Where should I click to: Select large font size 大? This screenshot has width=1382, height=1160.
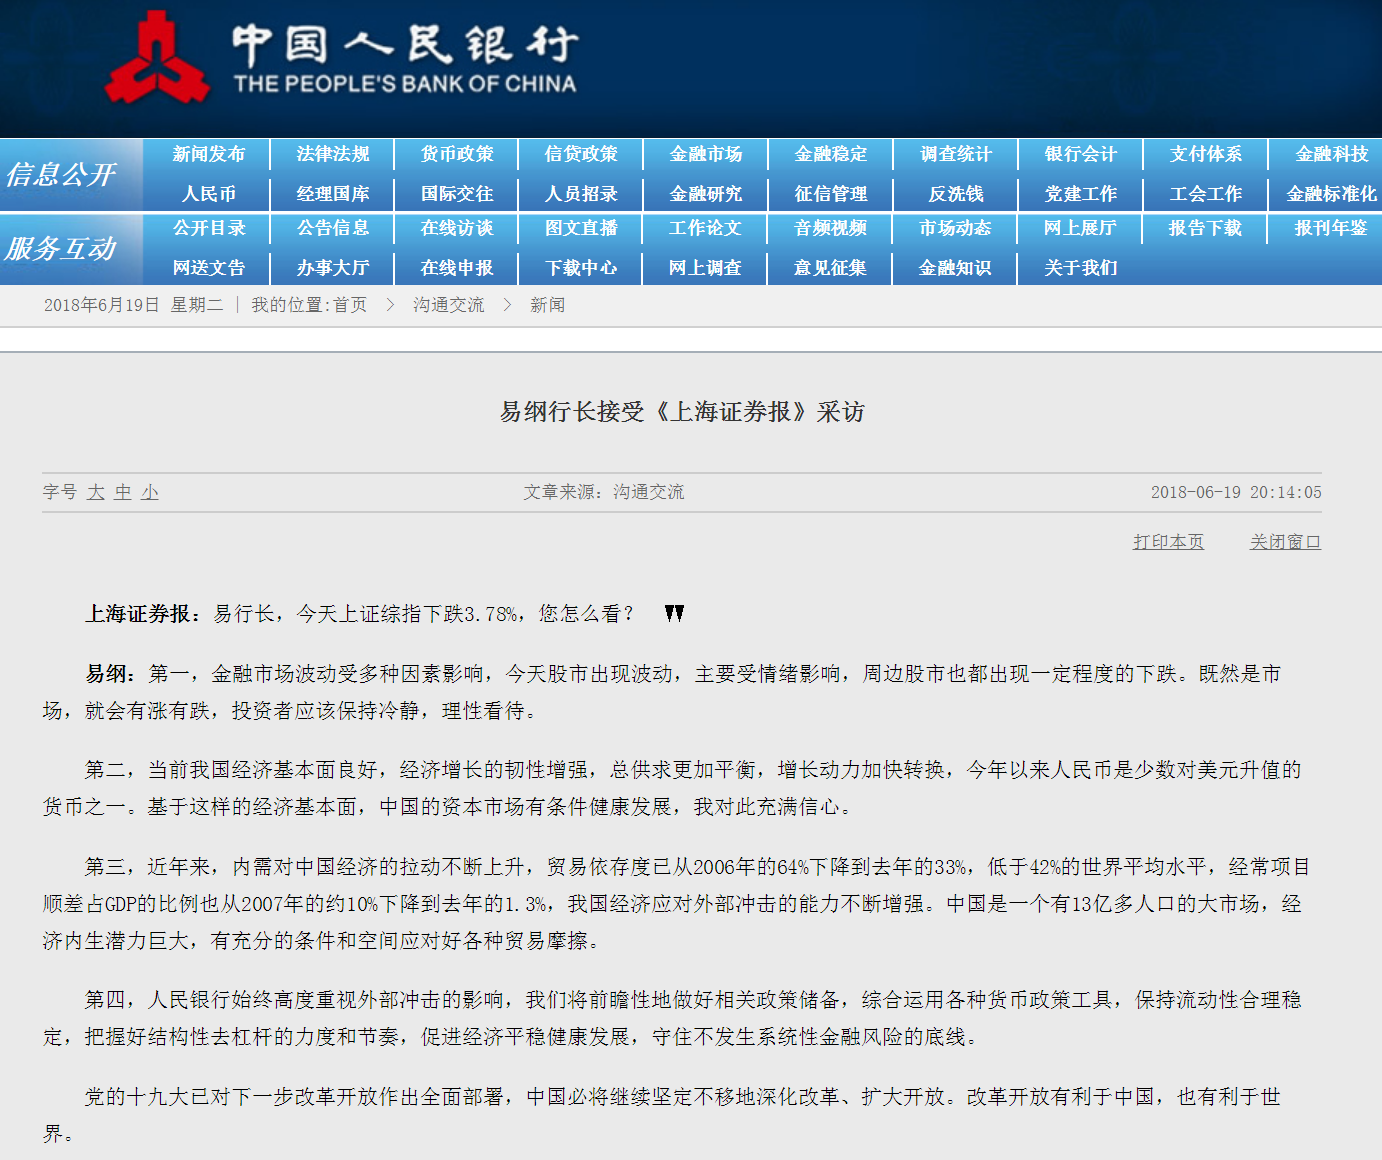pyautogui.click(x=96, y=492)
